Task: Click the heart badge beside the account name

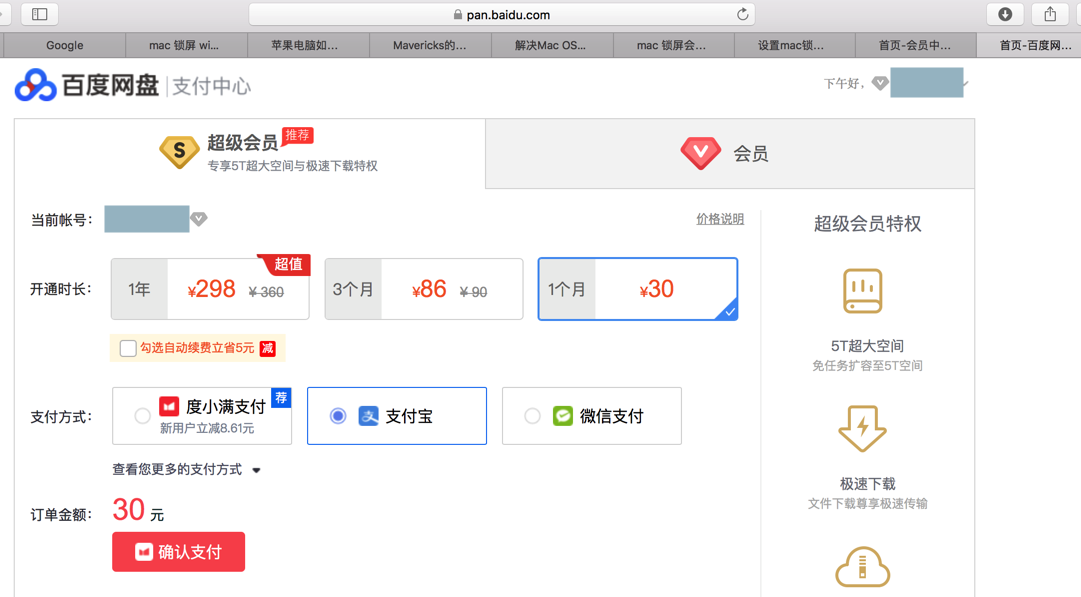Action: pyautogui.click(x=199, y=219)
